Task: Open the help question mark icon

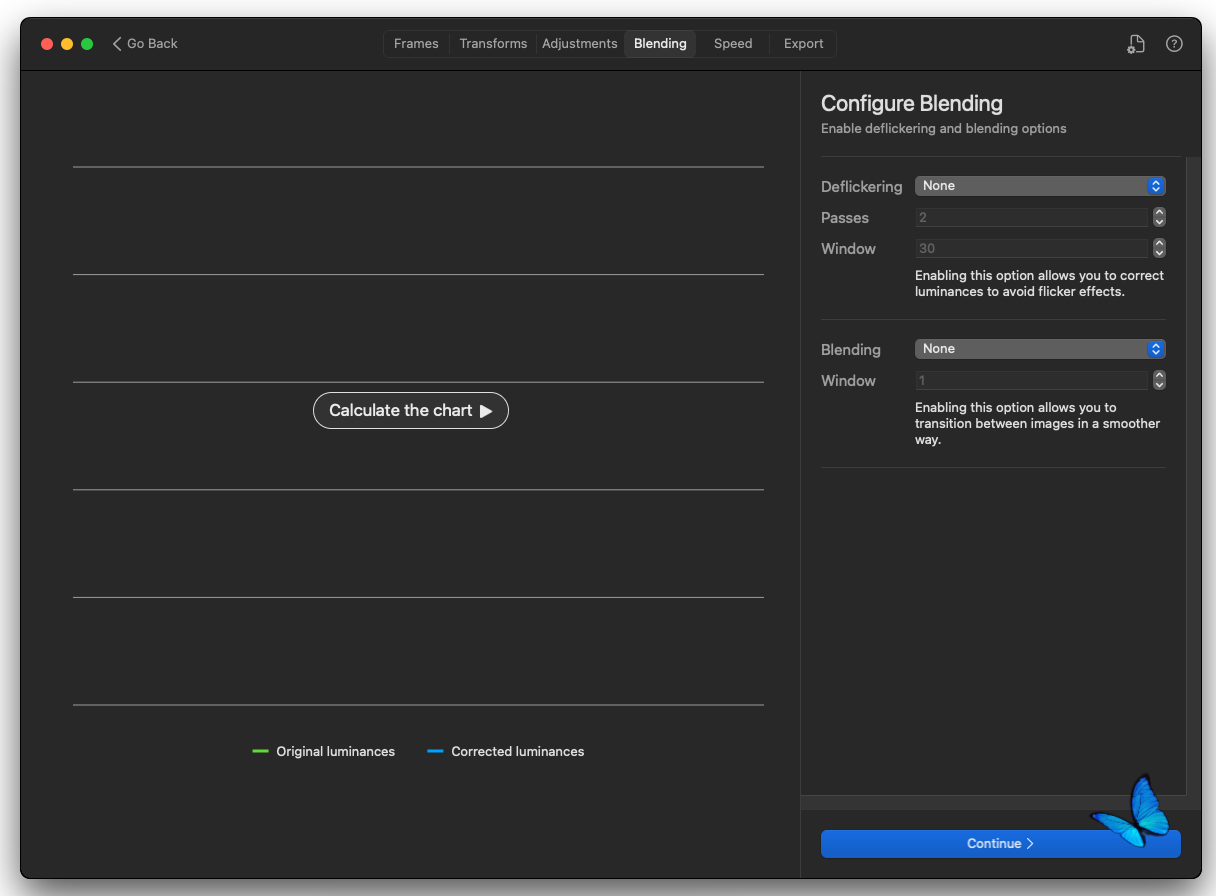Action: pos(1174,44)
